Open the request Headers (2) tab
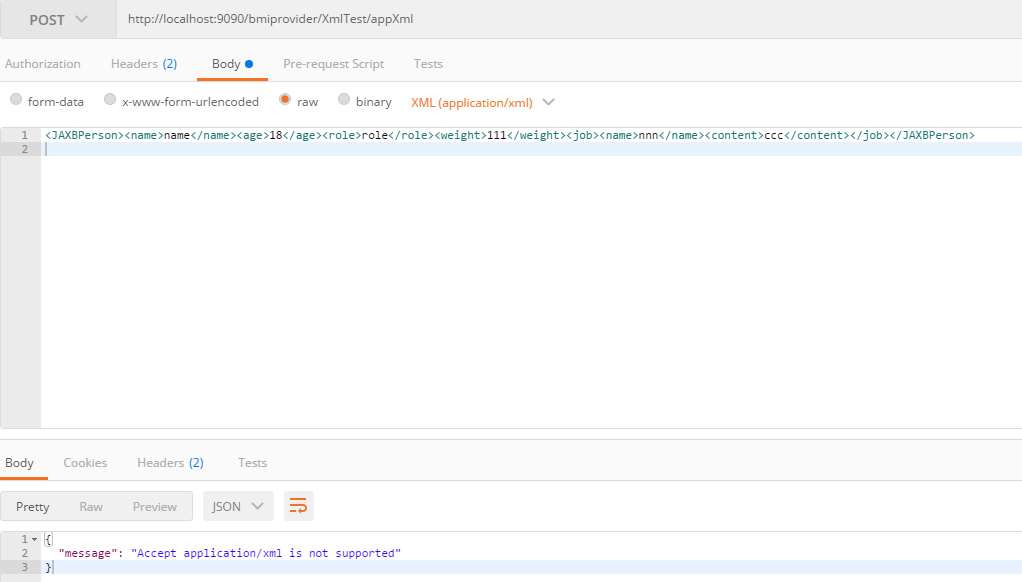The image size is (1022, 582). click(144, 64)
